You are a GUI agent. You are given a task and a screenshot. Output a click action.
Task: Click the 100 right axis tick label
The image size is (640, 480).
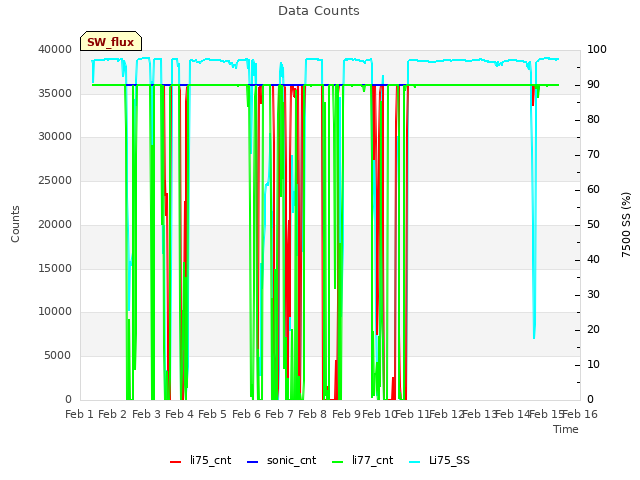597,49
